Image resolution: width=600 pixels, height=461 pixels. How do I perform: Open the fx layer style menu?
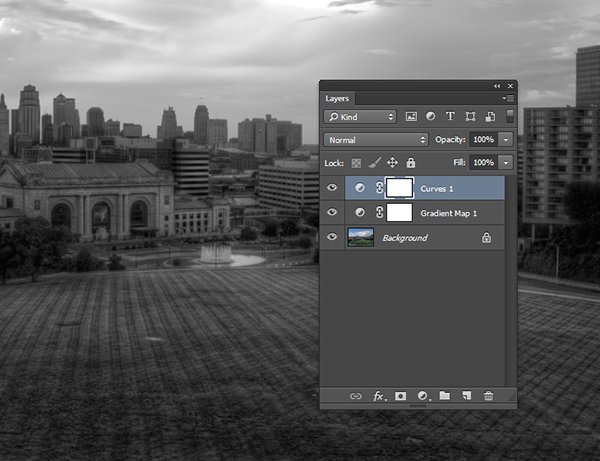(379, 396)
